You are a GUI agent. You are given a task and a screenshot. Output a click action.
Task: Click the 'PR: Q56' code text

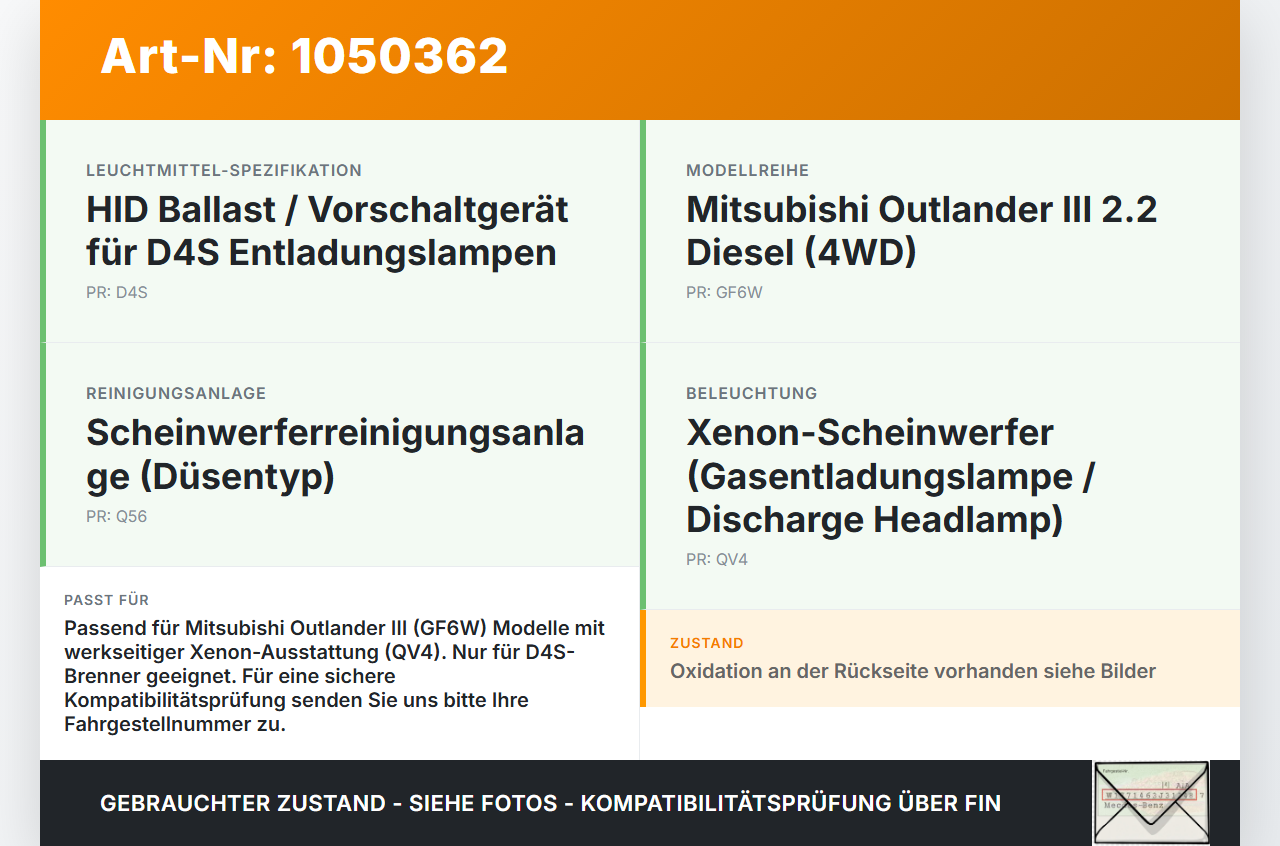pyautogui.click(x=117, y=517)
